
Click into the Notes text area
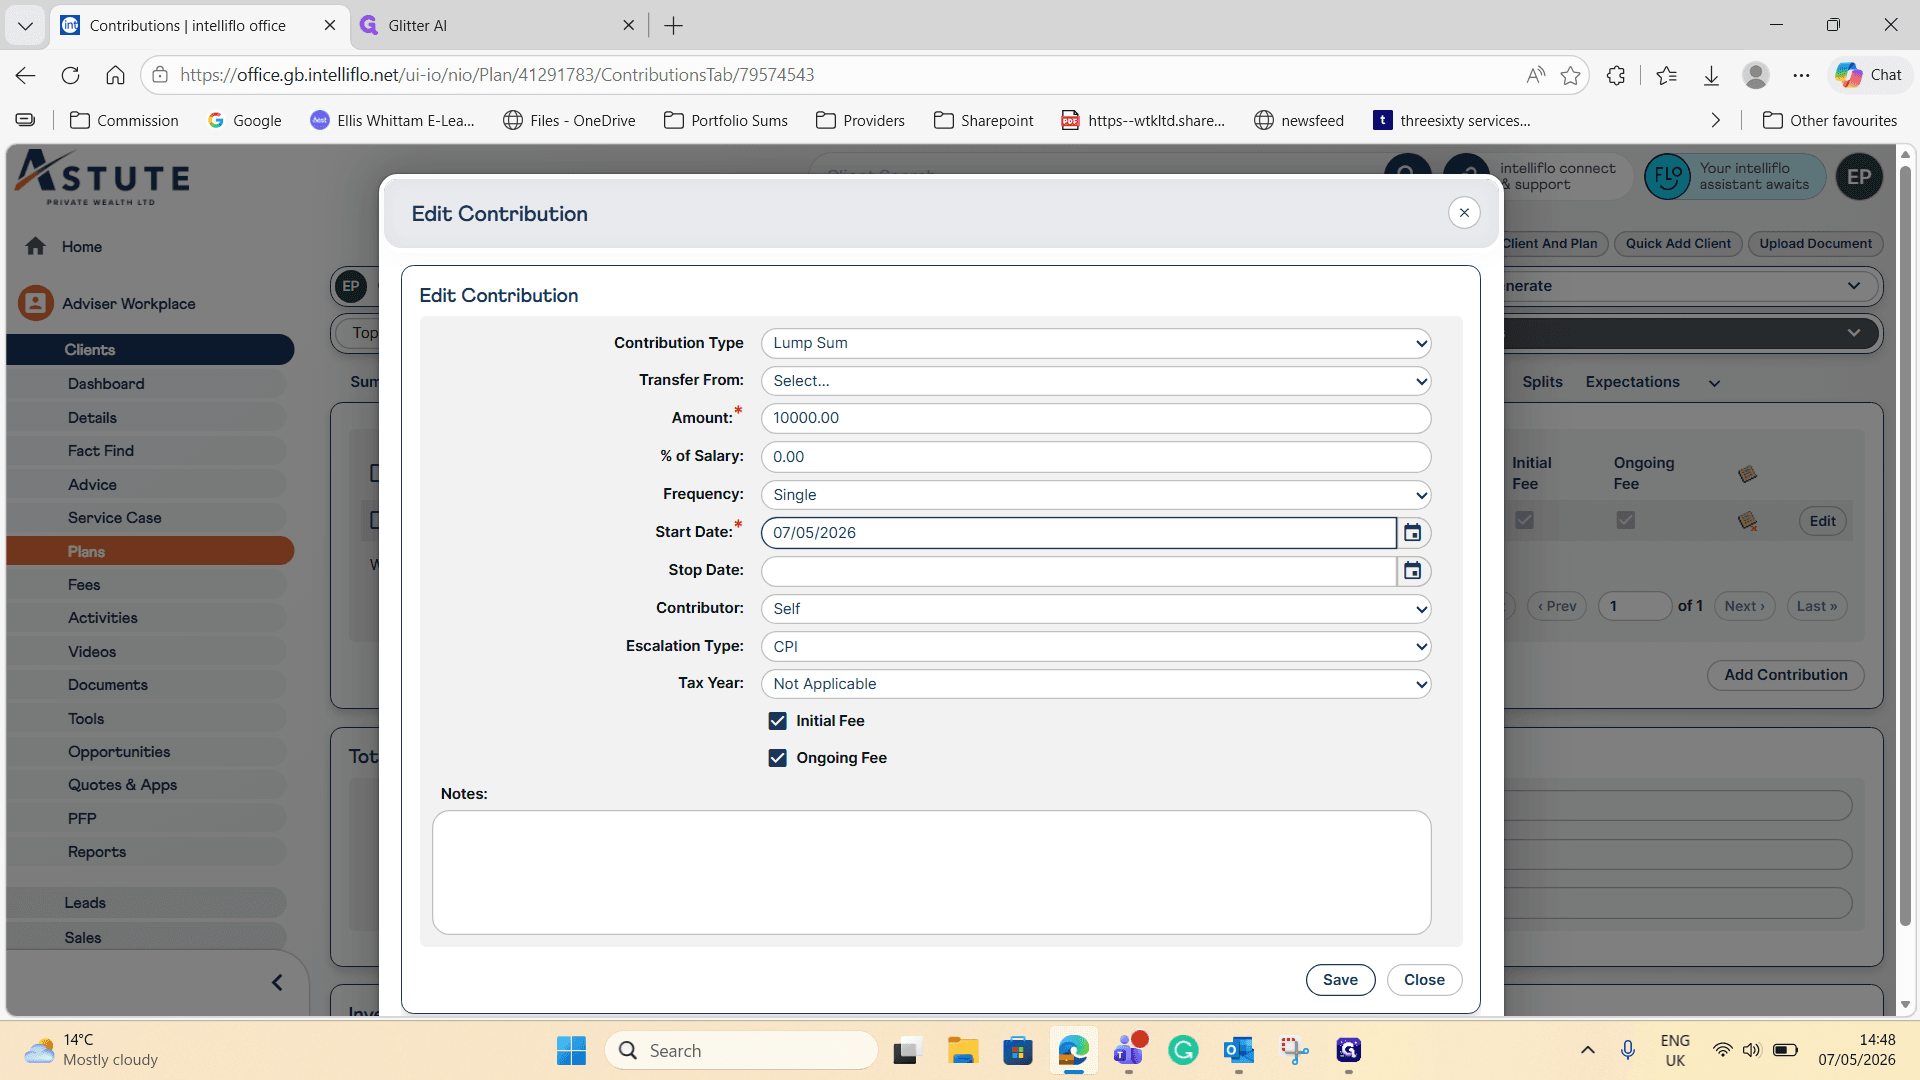931,872
